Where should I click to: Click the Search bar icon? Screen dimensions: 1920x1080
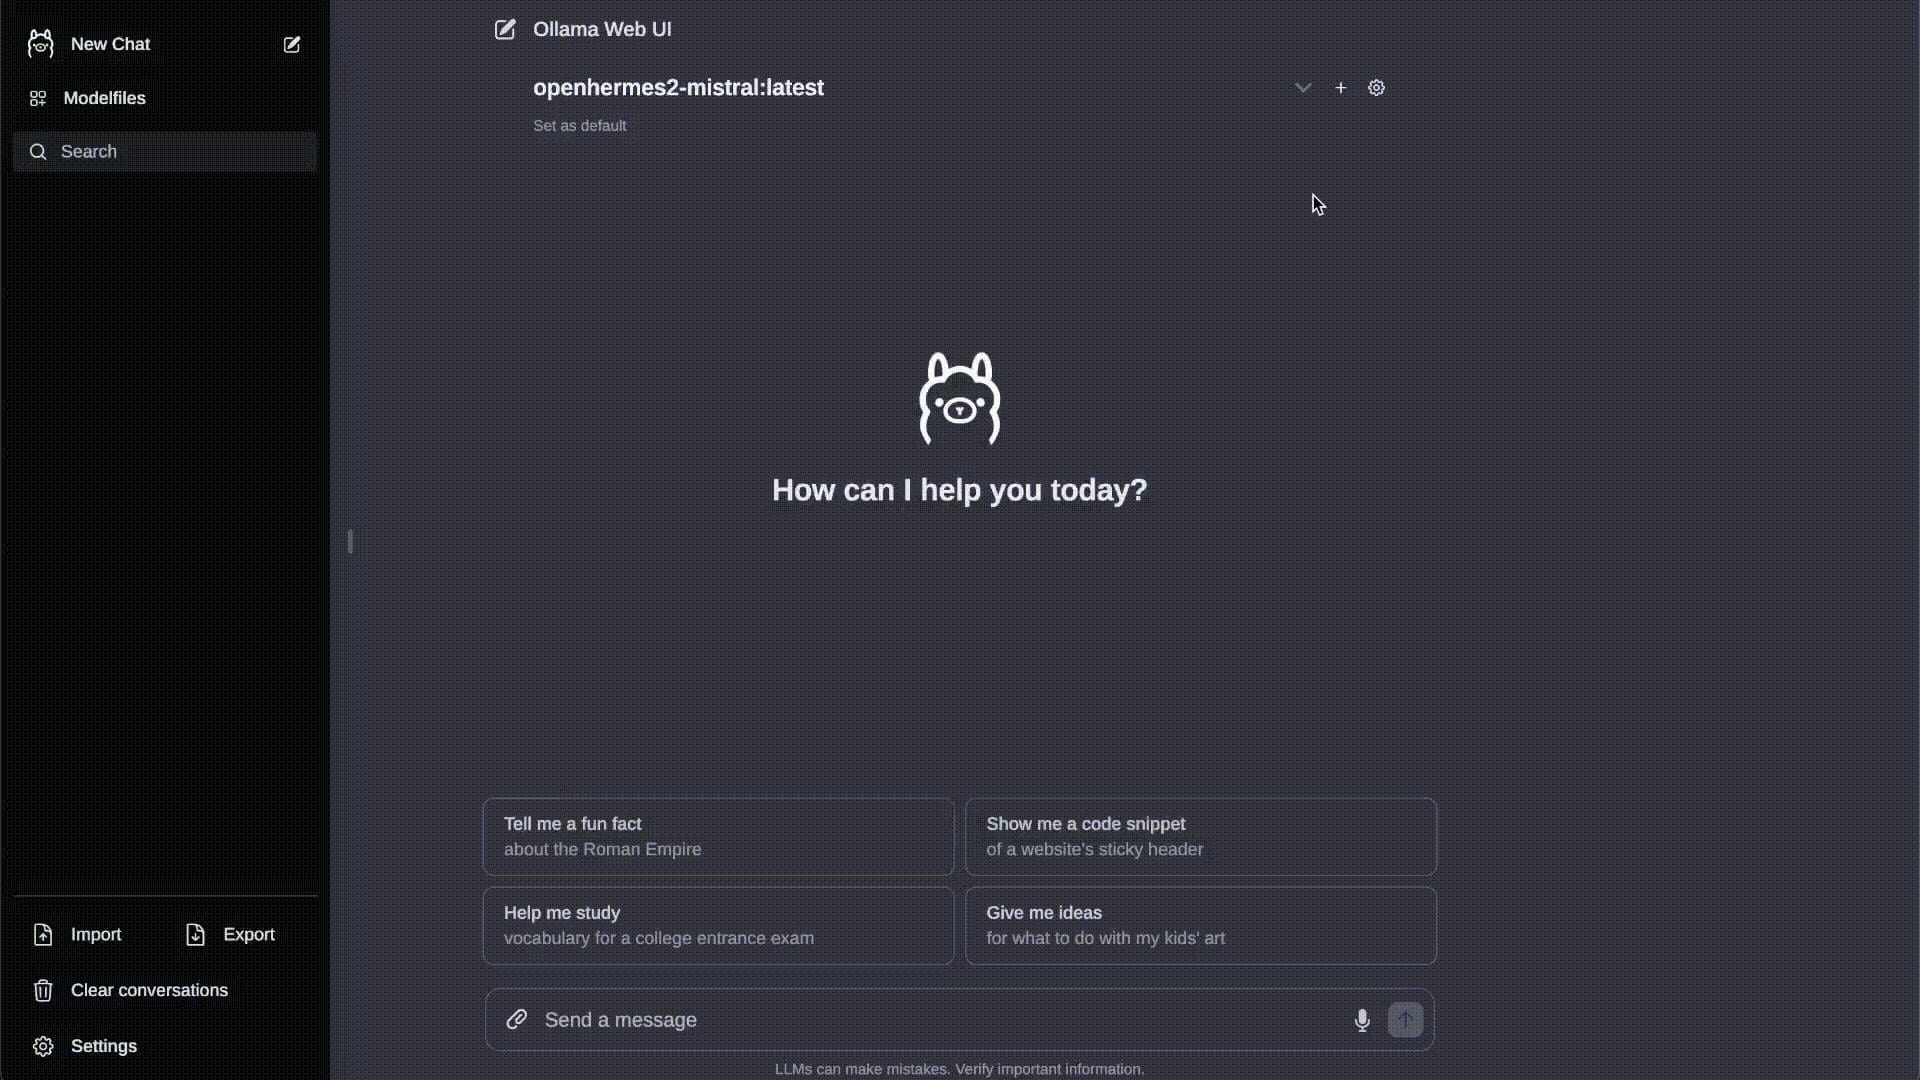click(38, 152)
